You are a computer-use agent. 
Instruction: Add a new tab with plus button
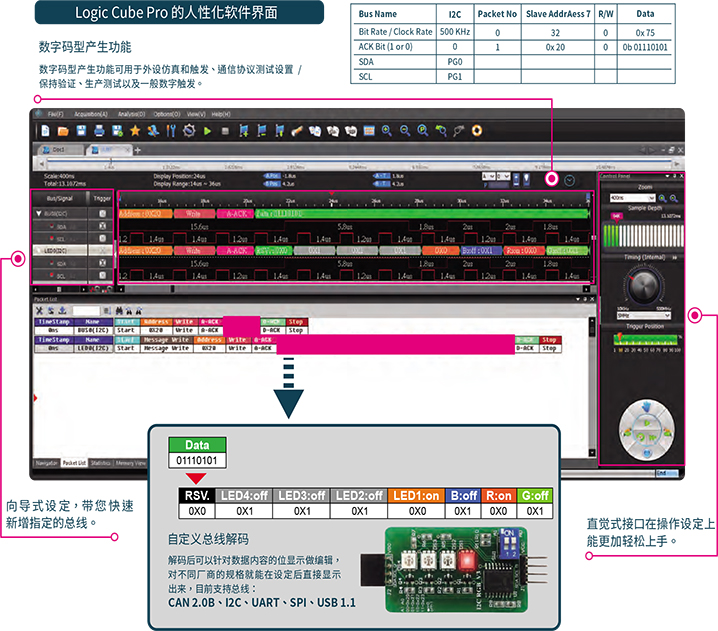[x=138, y=150]
